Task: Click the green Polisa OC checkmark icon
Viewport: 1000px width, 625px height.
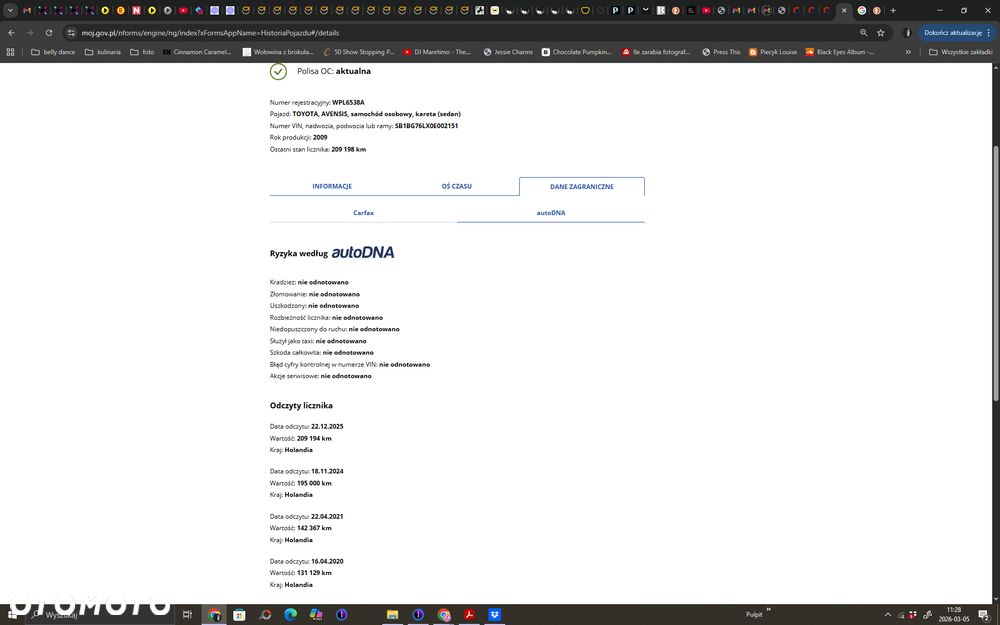Action: [x=278, y=71]
